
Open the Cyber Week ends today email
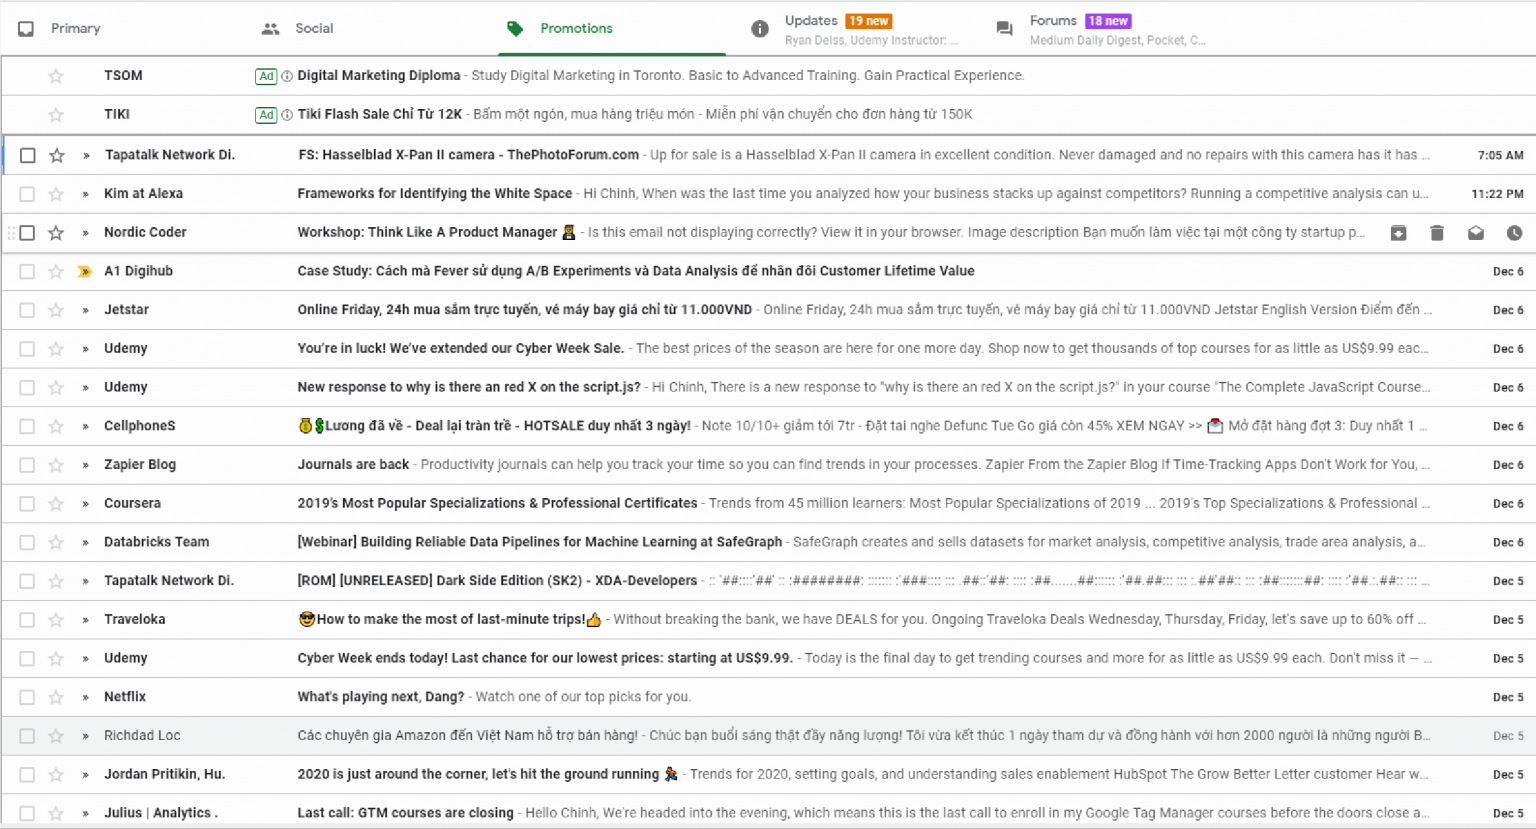coord(768,658)
